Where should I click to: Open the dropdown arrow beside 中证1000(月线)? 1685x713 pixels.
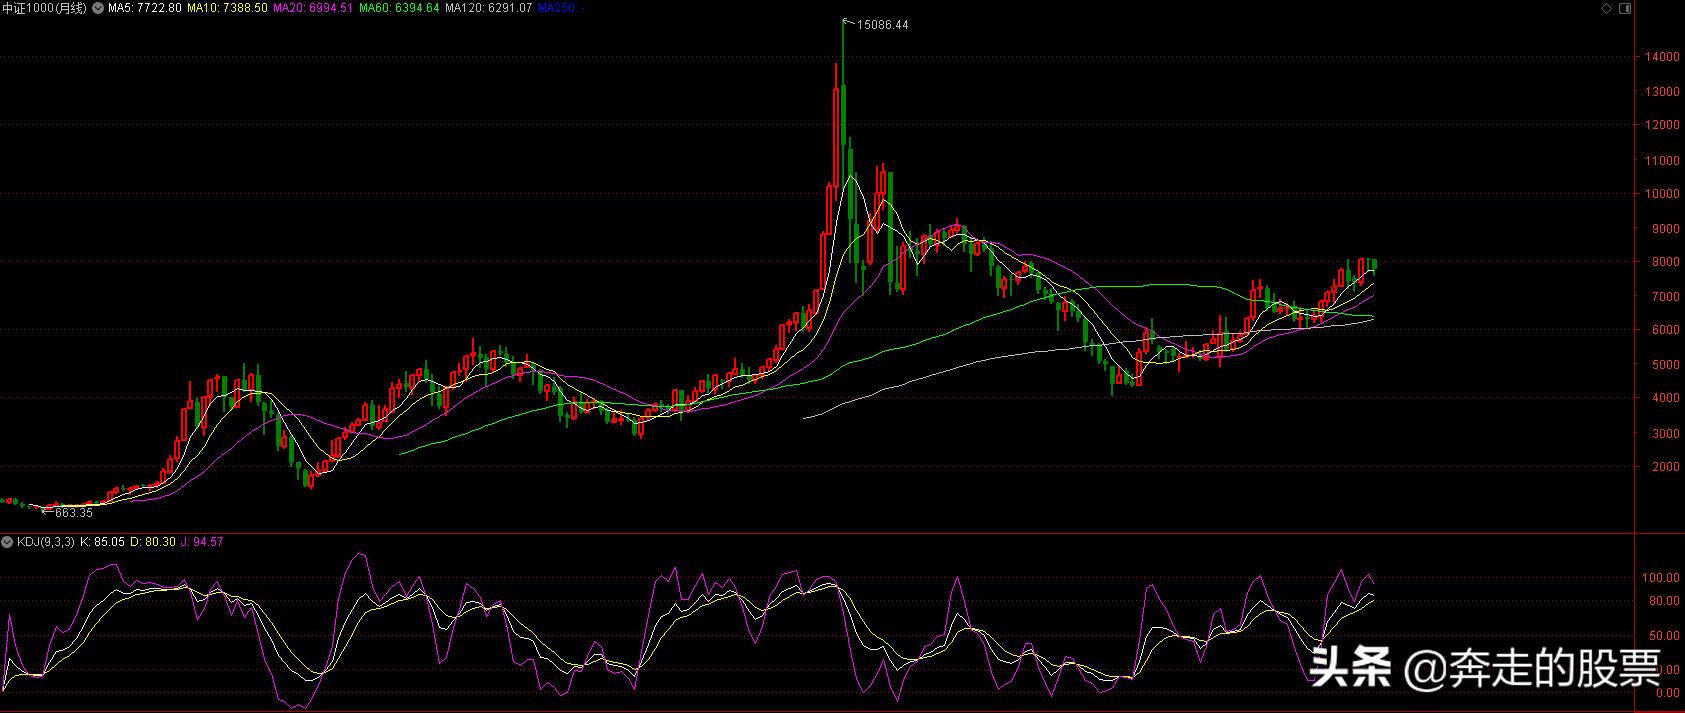(x=97, y=8)
